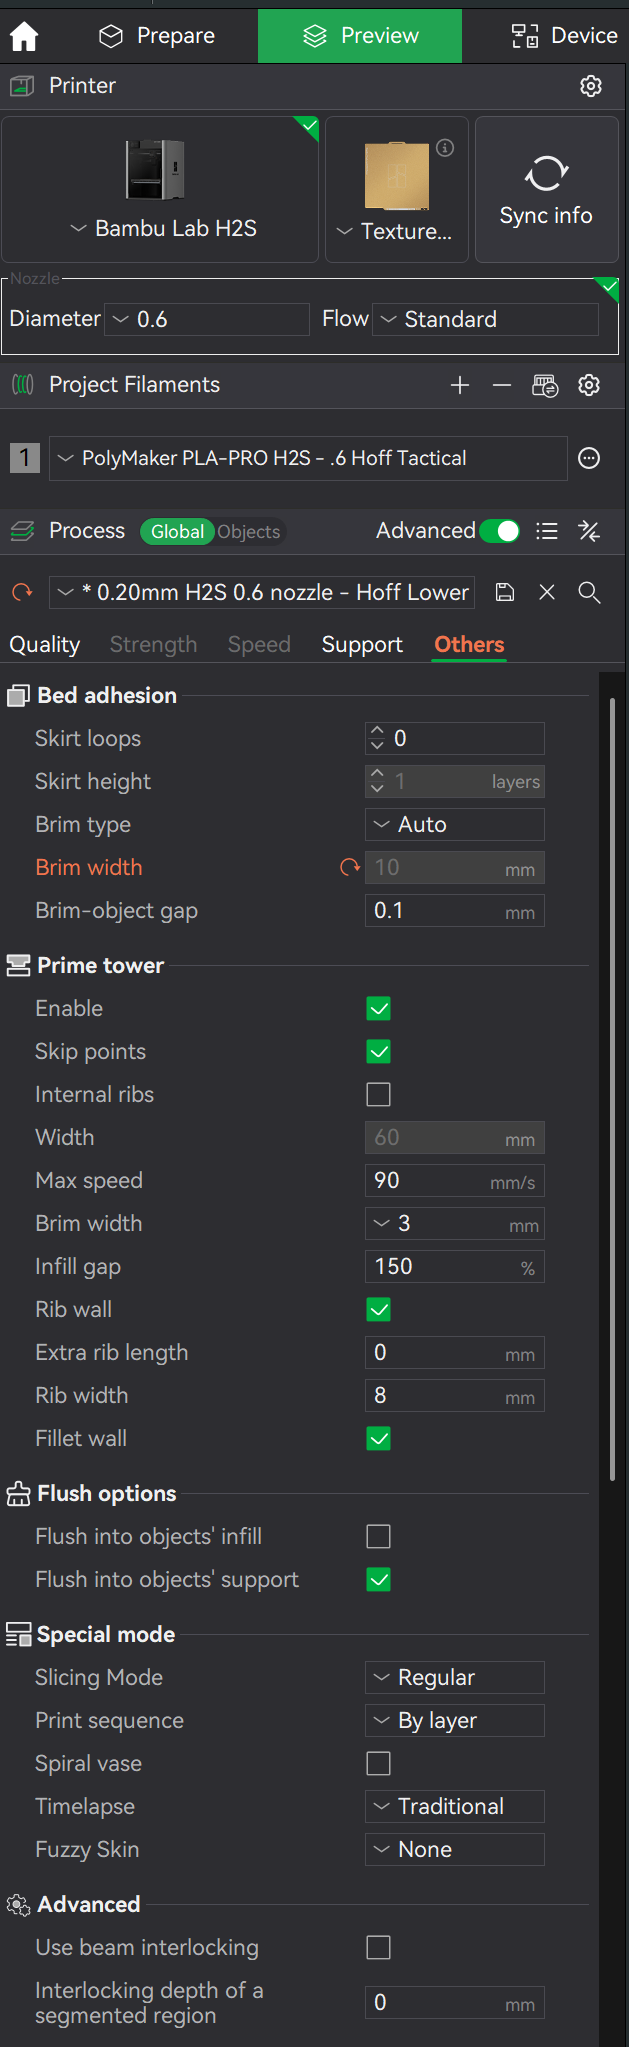
Task: Select the Bambu Lab H2S printer thumbnail
Action: point(156,169)
